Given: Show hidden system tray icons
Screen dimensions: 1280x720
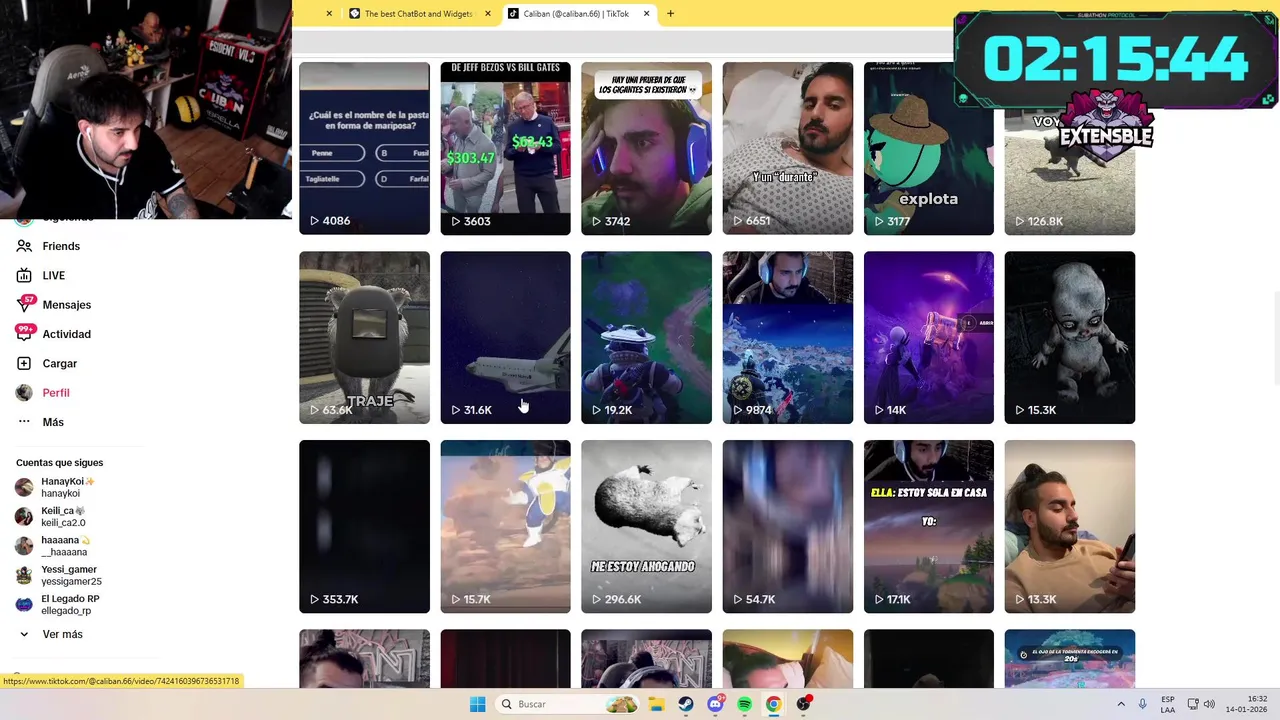Looking at the screenshot, I should tap(1121, 704).
